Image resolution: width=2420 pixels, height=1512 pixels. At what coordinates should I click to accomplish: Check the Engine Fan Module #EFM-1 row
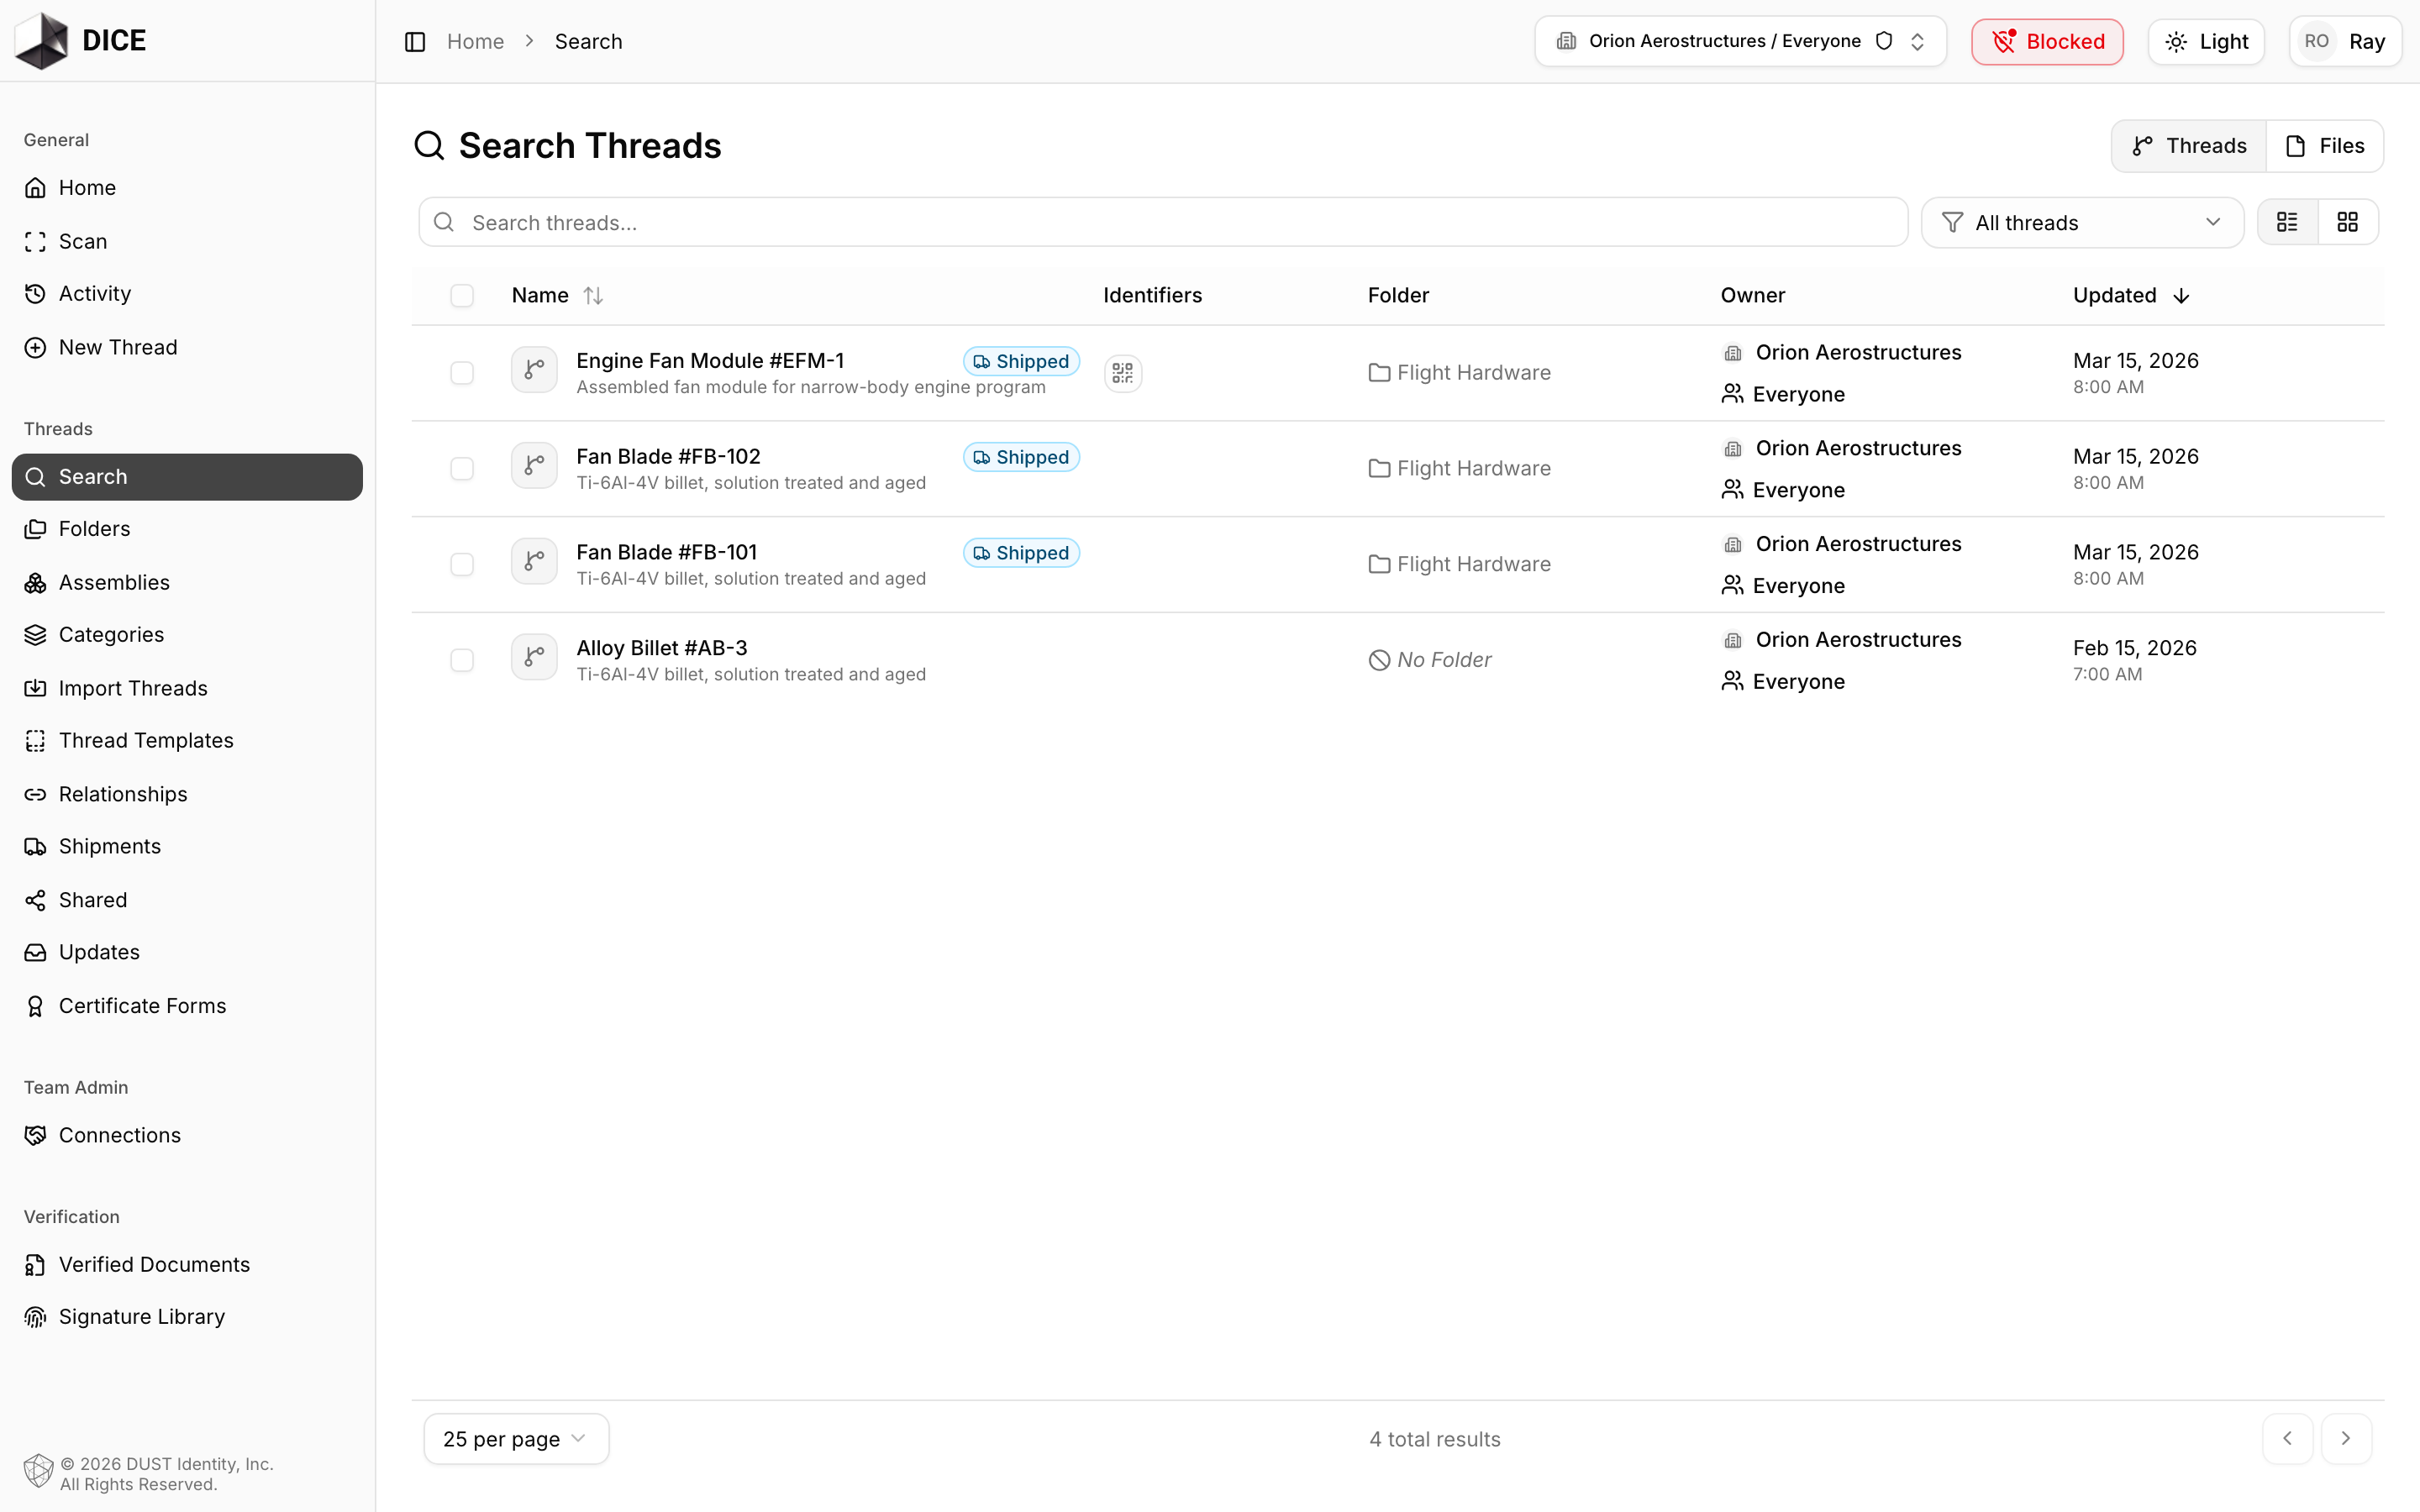462,373
